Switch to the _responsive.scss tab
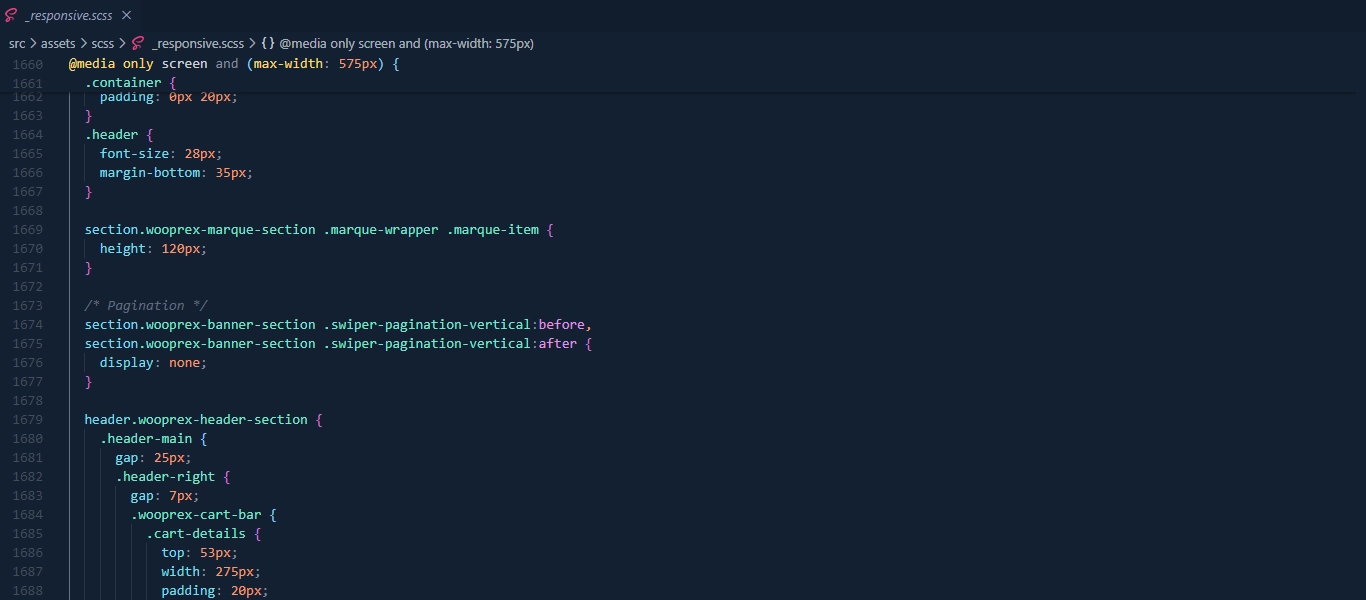1366x600 pixels. point(68,15)
